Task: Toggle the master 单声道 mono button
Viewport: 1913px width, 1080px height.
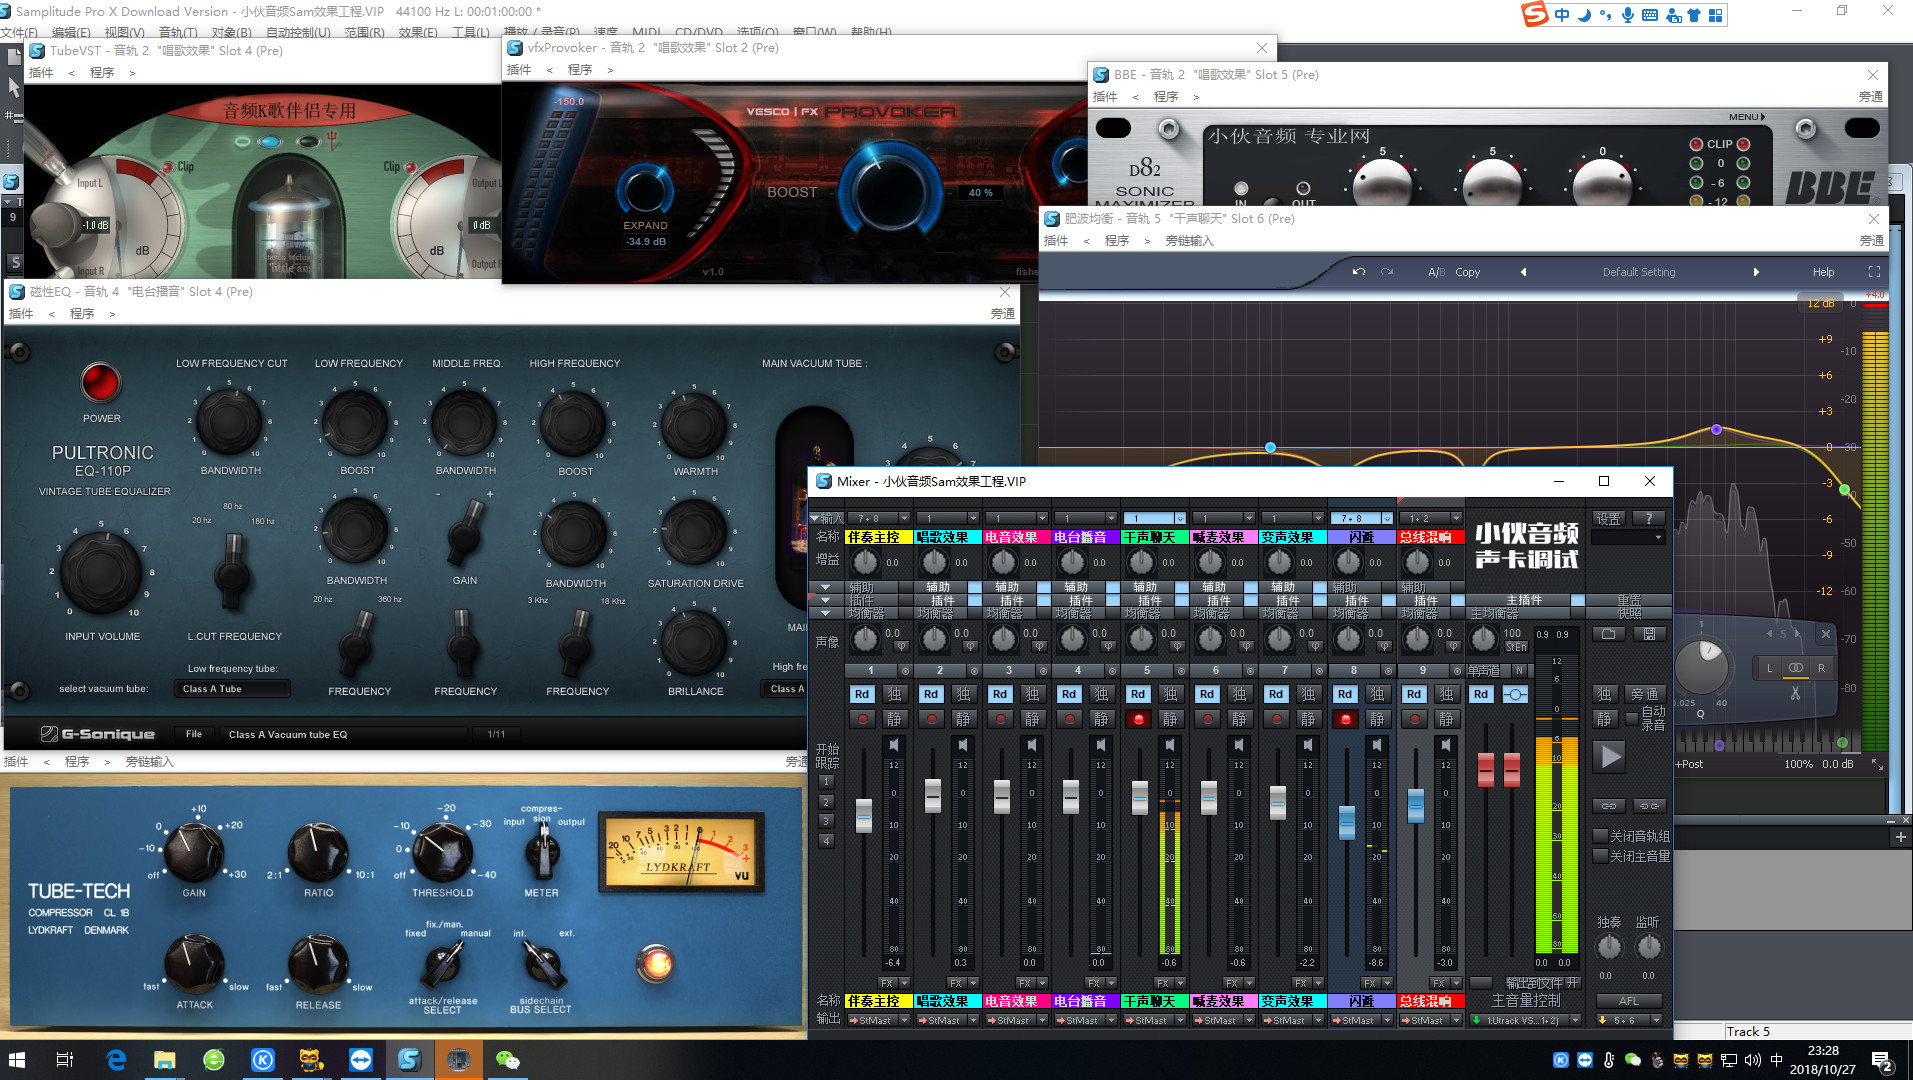Action: pos(1484,671)
